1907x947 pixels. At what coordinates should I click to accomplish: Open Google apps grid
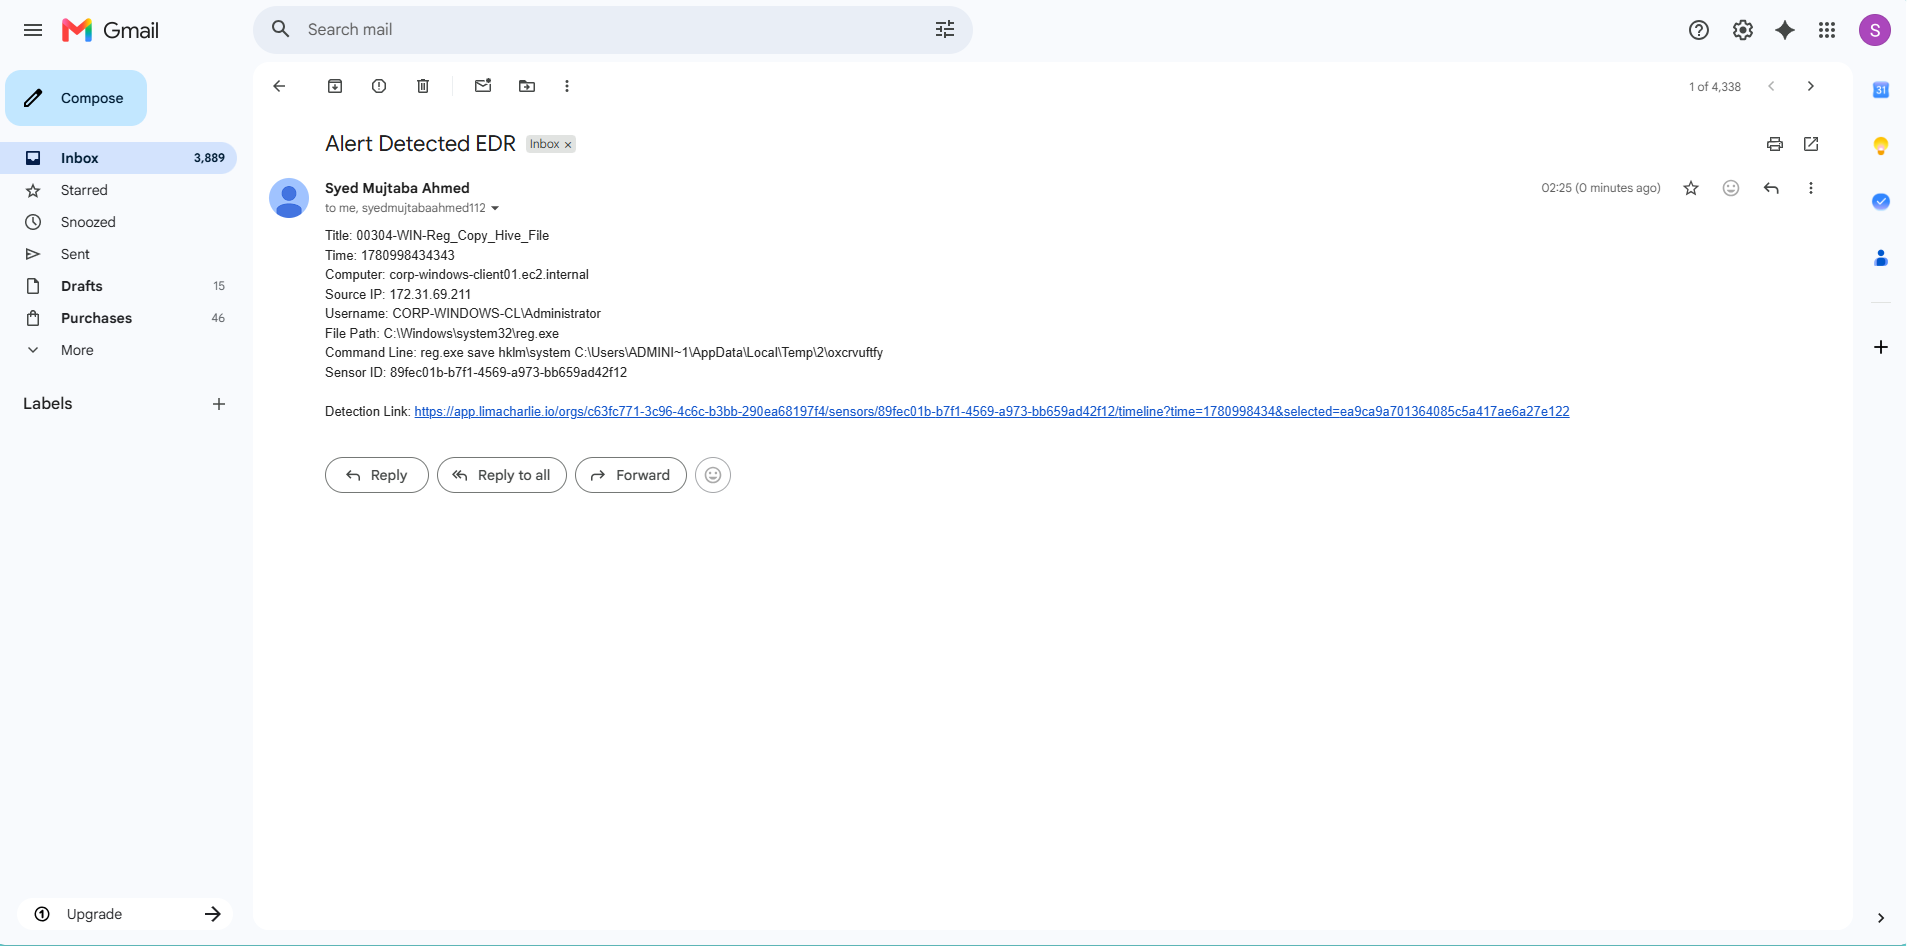coord(1827,30)
